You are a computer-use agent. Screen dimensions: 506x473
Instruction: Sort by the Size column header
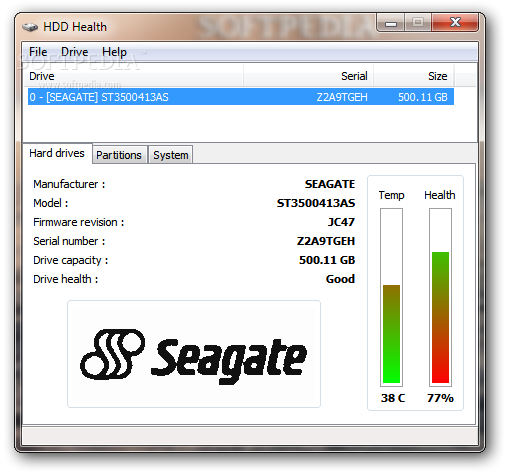(414, 76)
